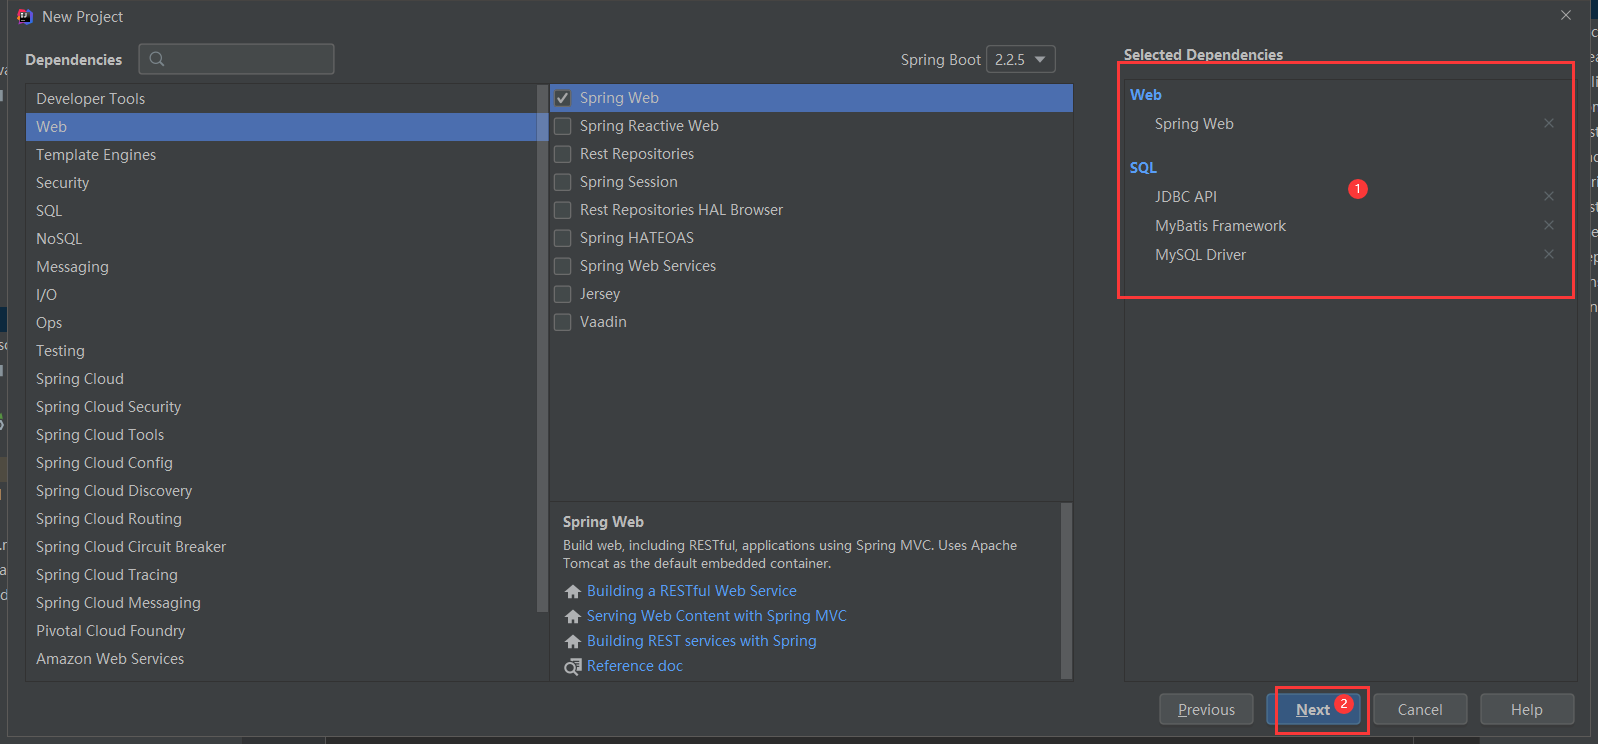This screenshot has width=1598, height=744.
Task: Open the Ops category
Action: 281,323
